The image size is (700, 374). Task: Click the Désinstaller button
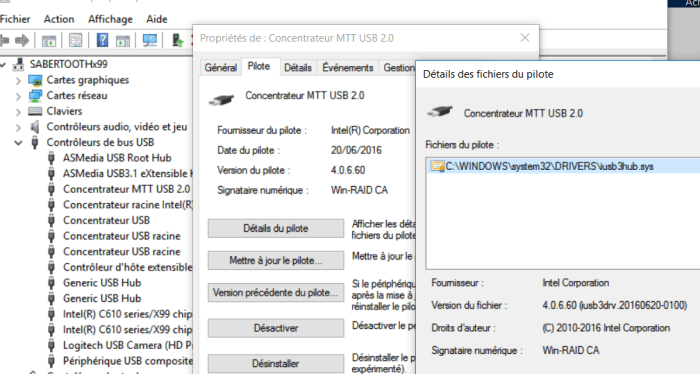[276, 364]
